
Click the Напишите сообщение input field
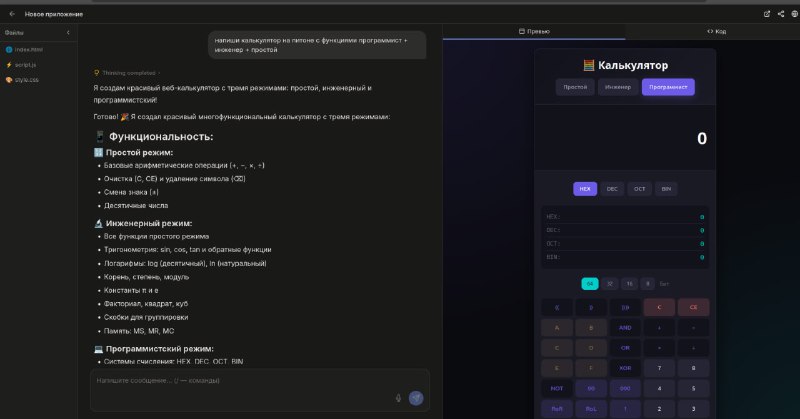[240, 381]
